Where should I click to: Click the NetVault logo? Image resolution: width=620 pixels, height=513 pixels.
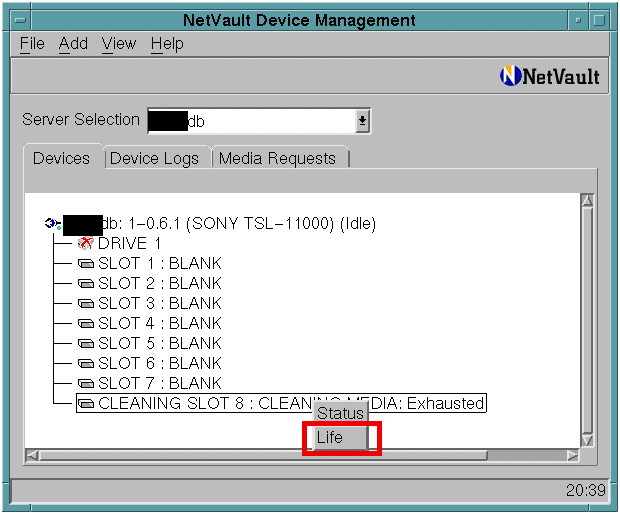tap(550, 76)
